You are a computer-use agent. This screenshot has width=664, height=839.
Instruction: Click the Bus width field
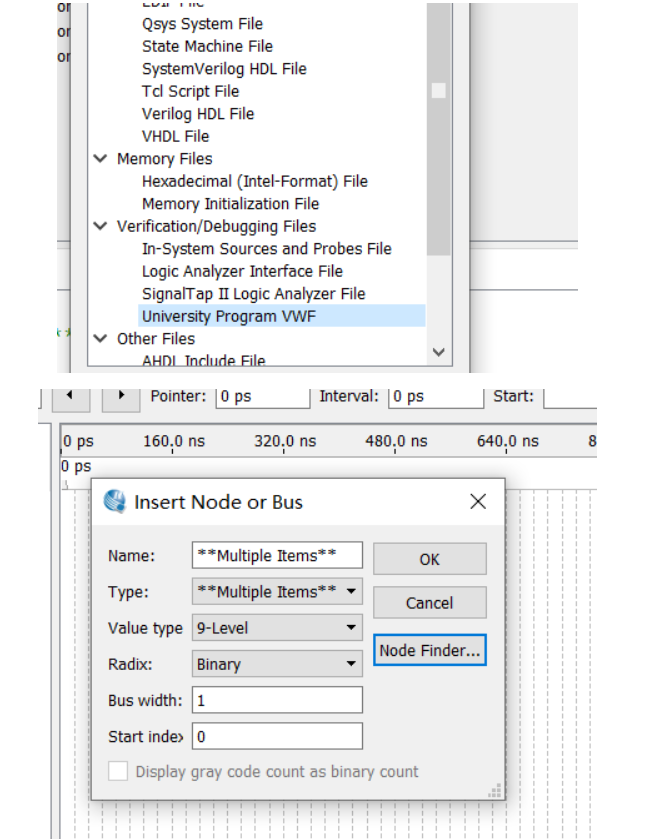click(x=277, y=700)
